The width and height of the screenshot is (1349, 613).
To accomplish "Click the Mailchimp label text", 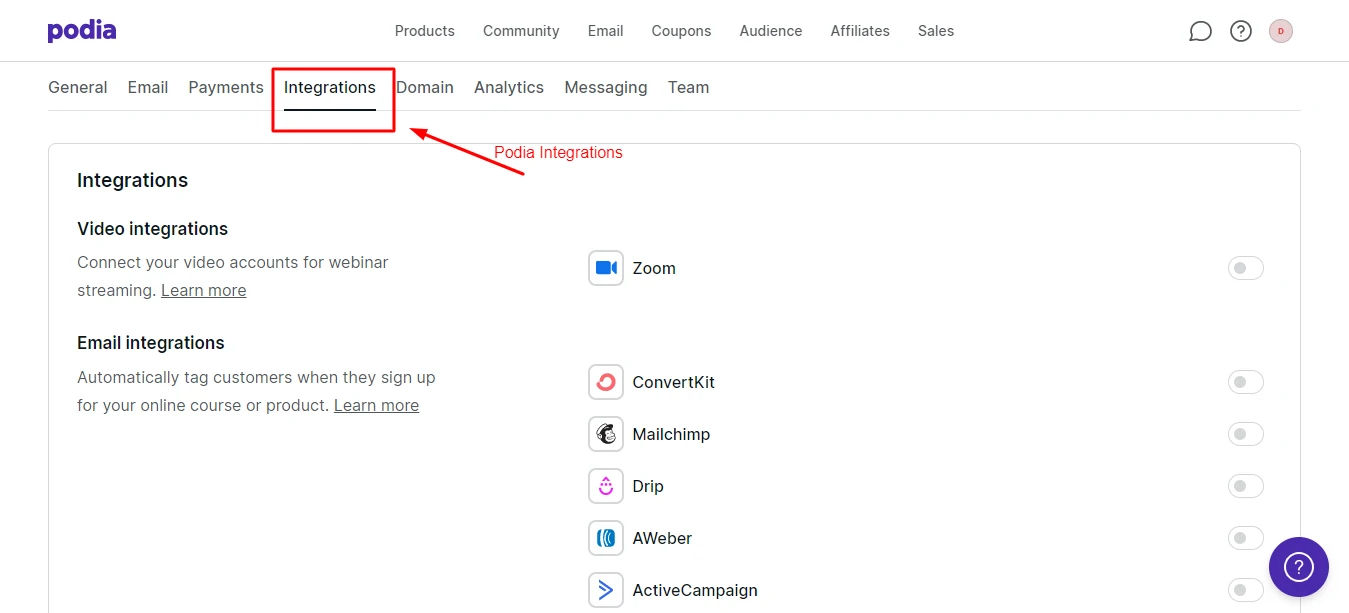I will pyautogui.click(x=672, y=434).
